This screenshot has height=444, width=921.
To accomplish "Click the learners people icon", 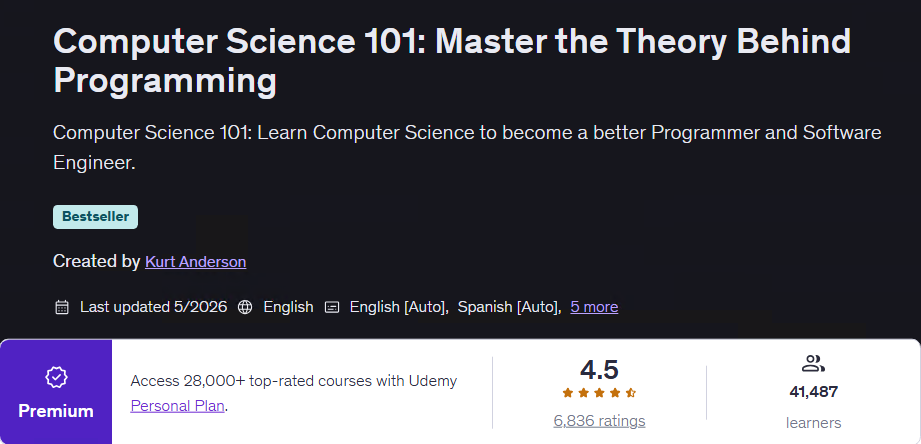I will click(814, 364).
